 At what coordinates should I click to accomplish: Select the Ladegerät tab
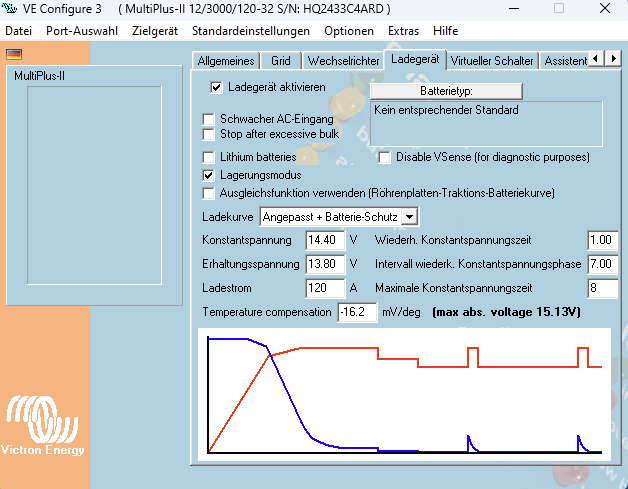click(415, 60)
